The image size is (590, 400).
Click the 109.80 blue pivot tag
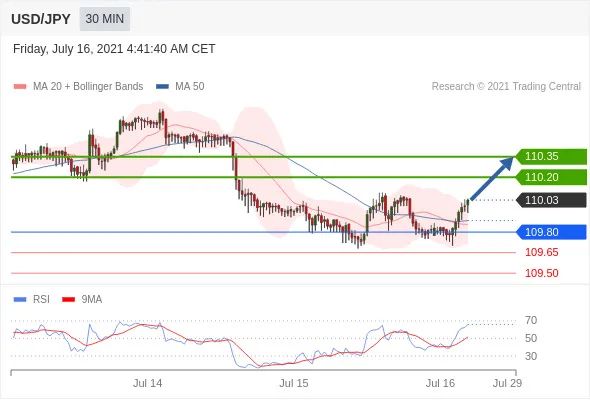click(551, 232)
